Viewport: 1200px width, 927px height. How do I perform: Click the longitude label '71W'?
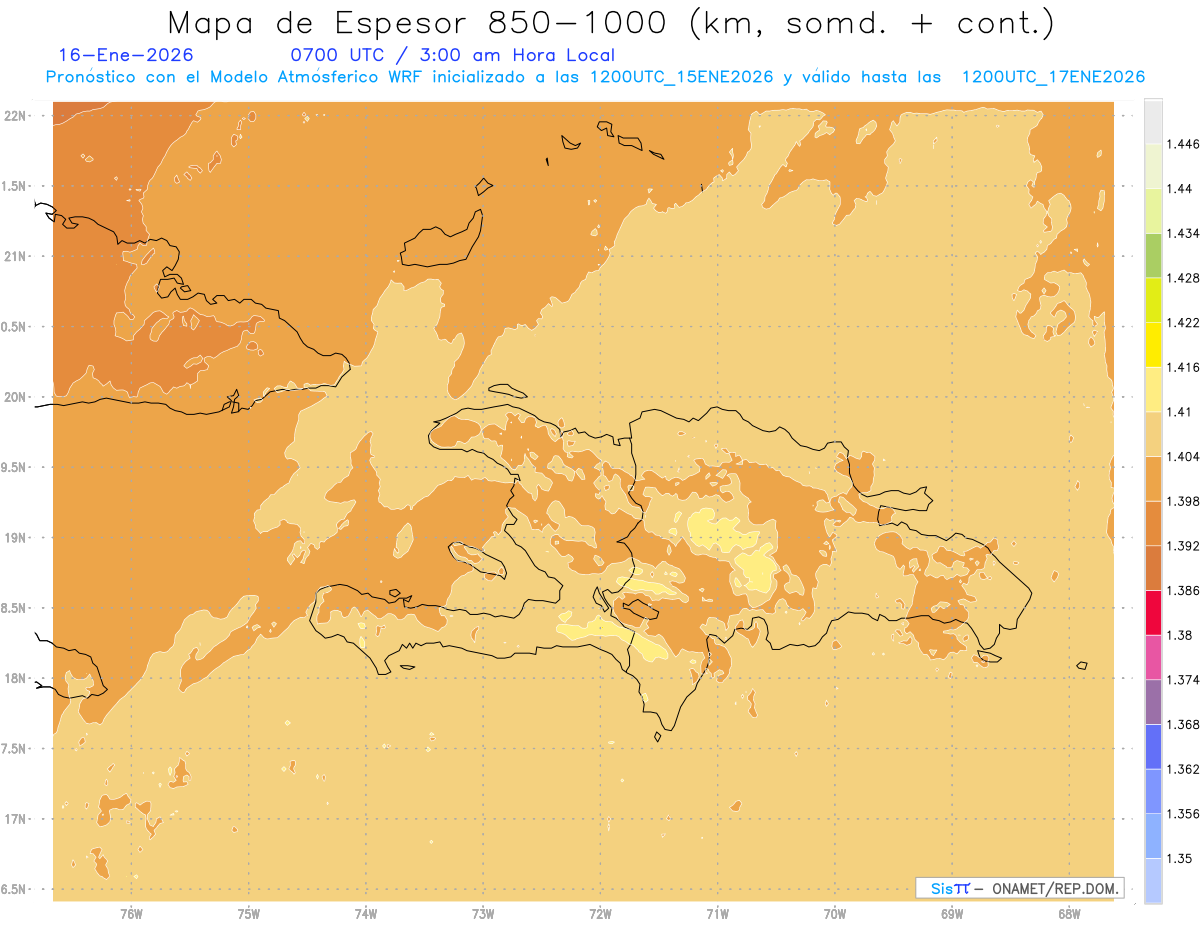717,913
